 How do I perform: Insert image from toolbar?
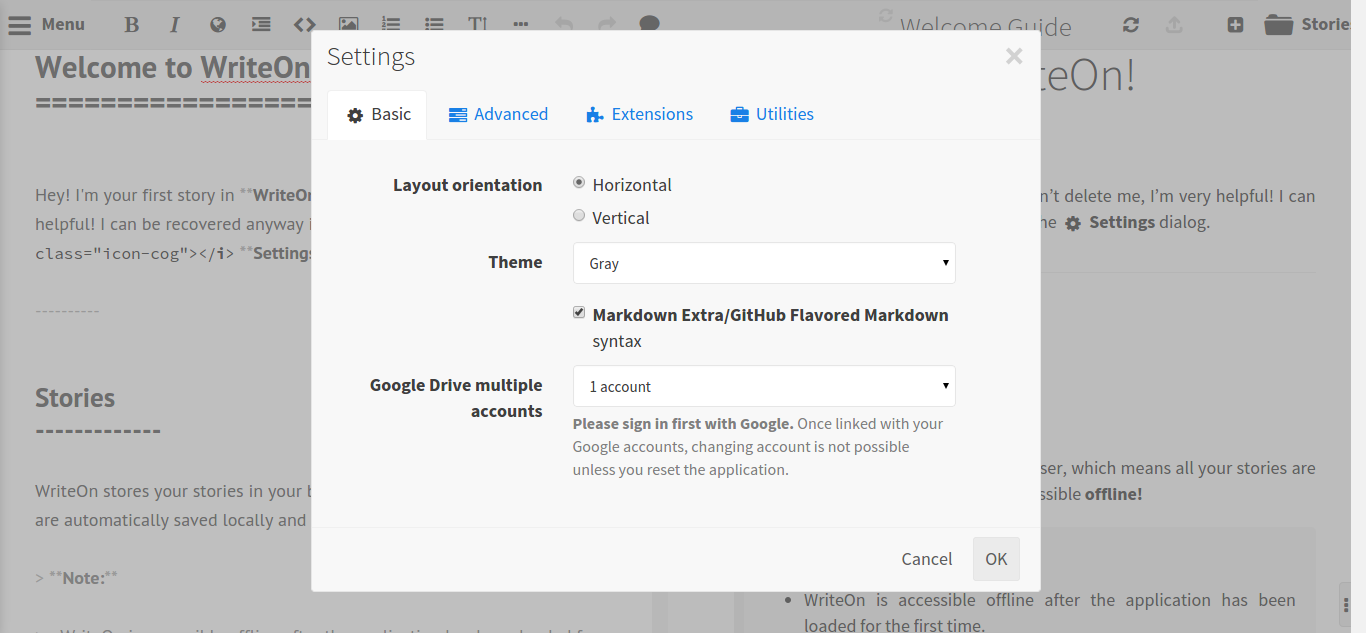tap(348, 25)
